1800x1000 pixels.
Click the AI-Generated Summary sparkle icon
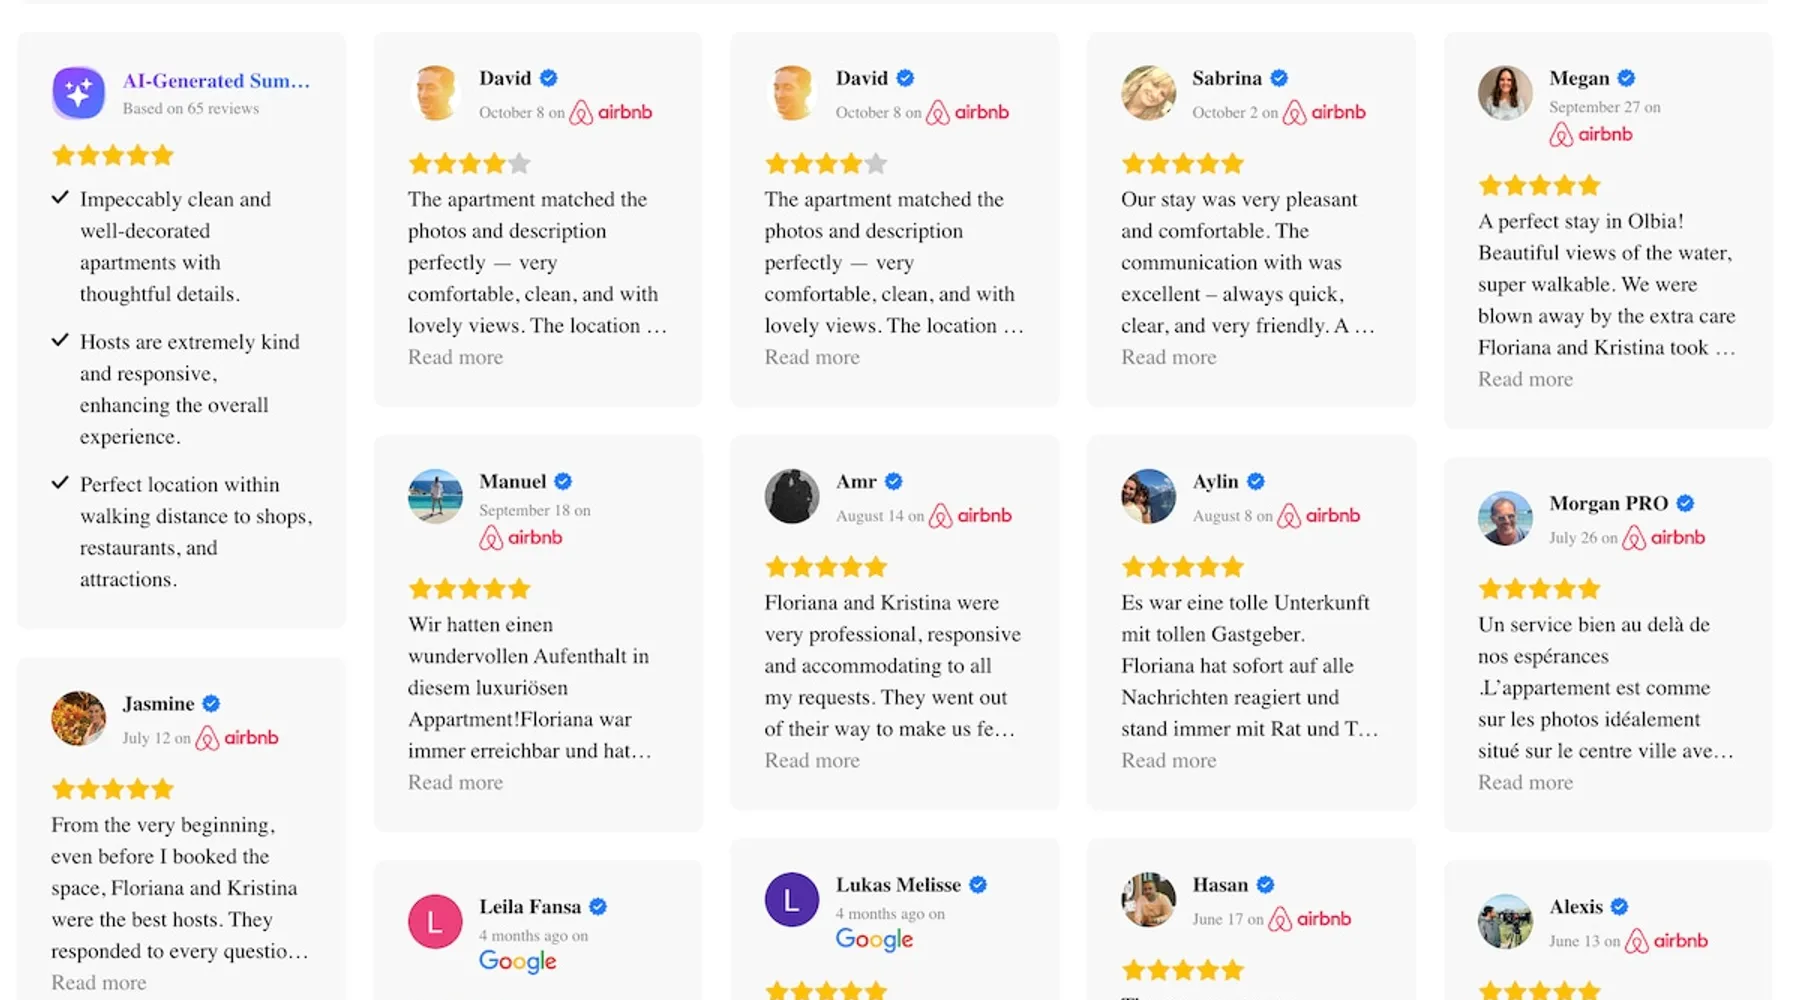point(78,93)
